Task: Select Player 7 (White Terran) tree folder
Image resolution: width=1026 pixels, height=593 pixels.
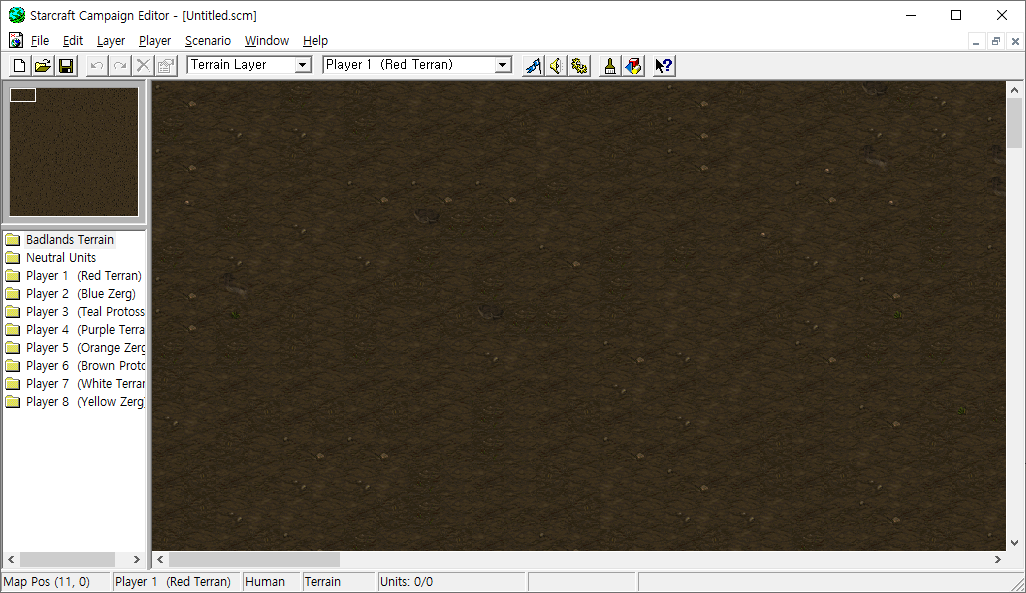Action: click(75, 384)
